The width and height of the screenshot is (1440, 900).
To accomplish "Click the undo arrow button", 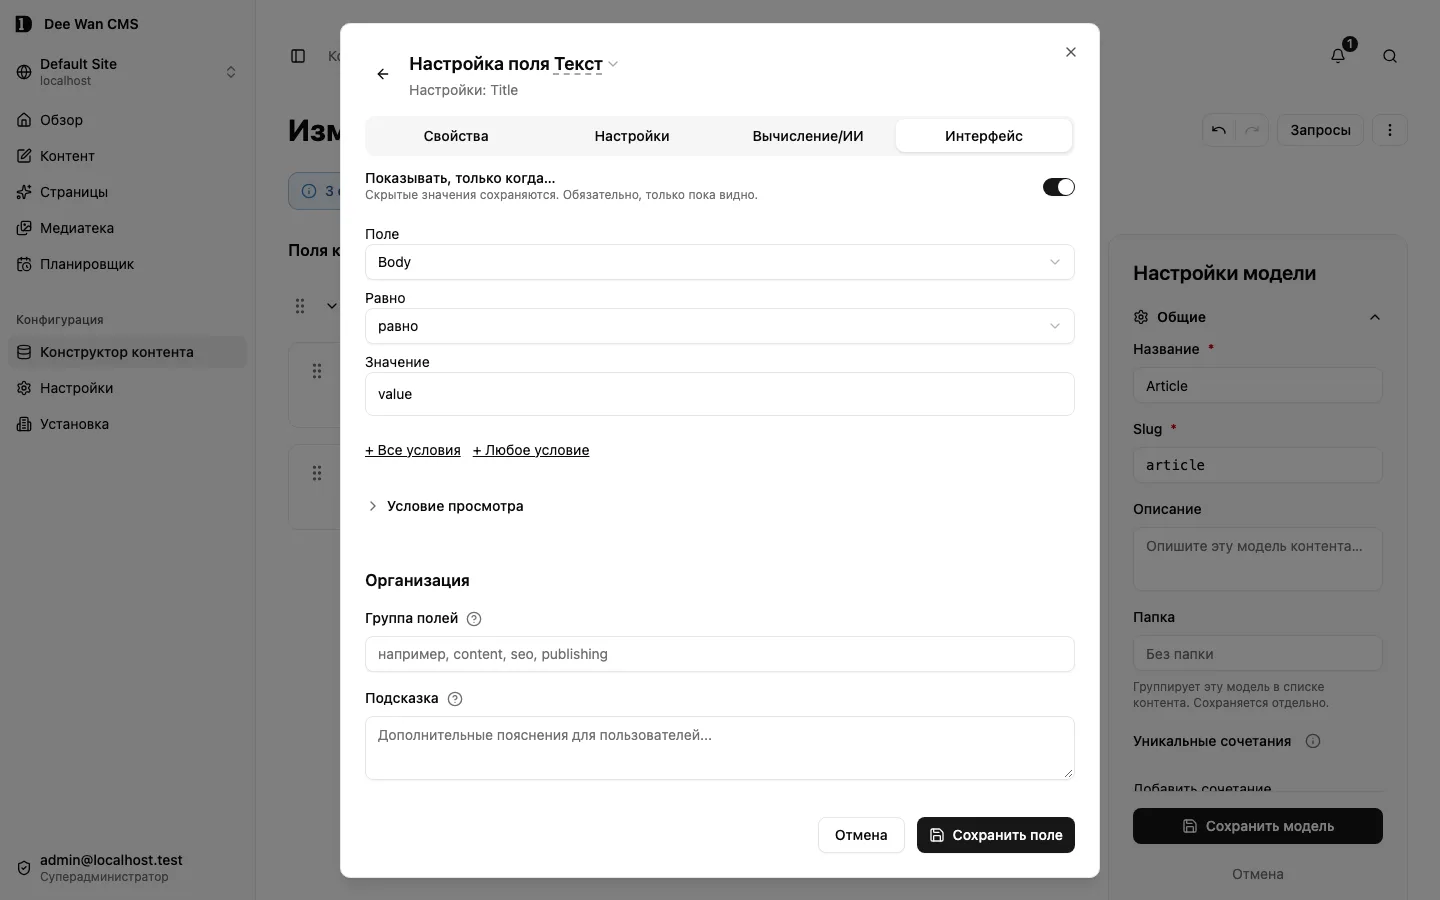I will point(1218,130).
